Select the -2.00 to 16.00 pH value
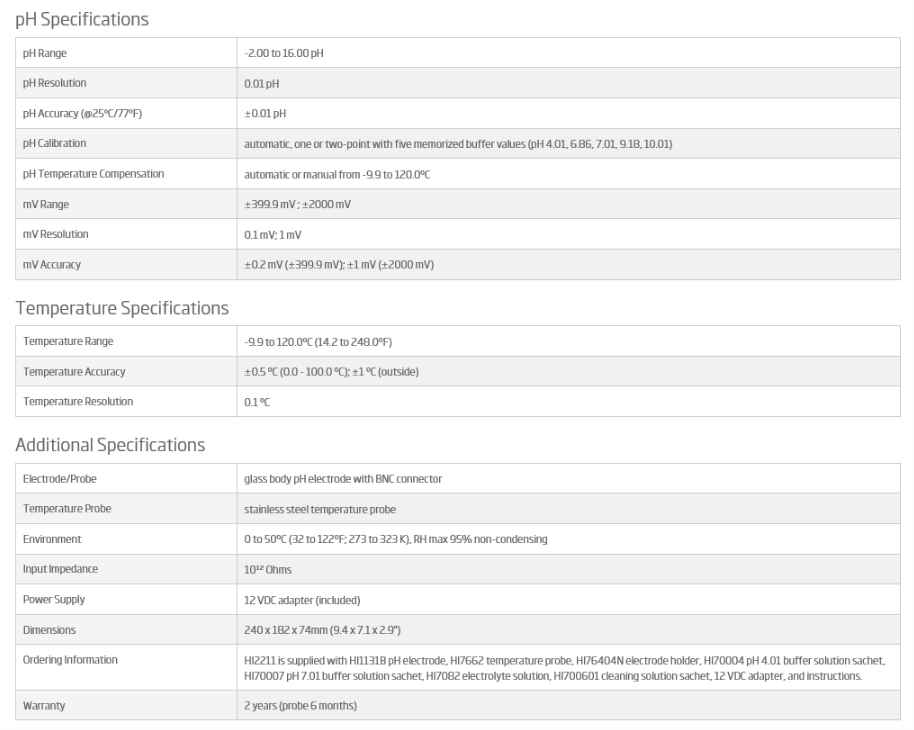This screenshot has width=914, height=730. (285, 53)
